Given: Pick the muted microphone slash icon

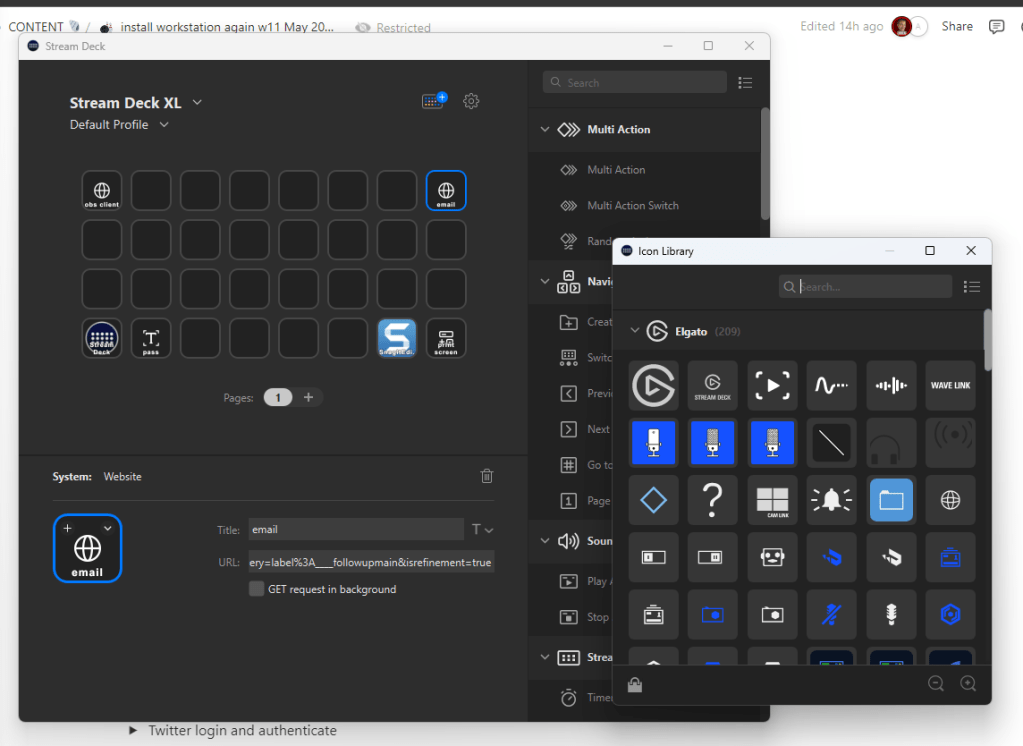Looking at the screenshot, I should 831,615.
